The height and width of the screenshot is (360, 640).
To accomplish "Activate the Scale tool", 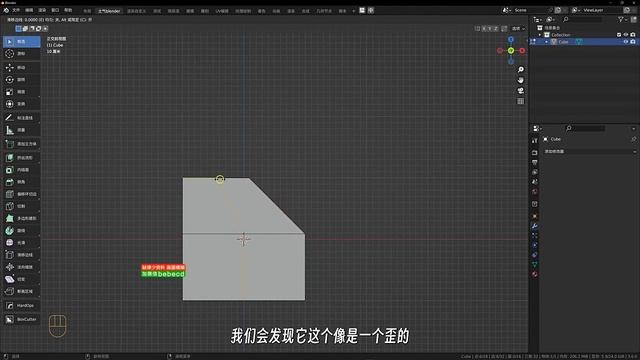I will point(22,92).
